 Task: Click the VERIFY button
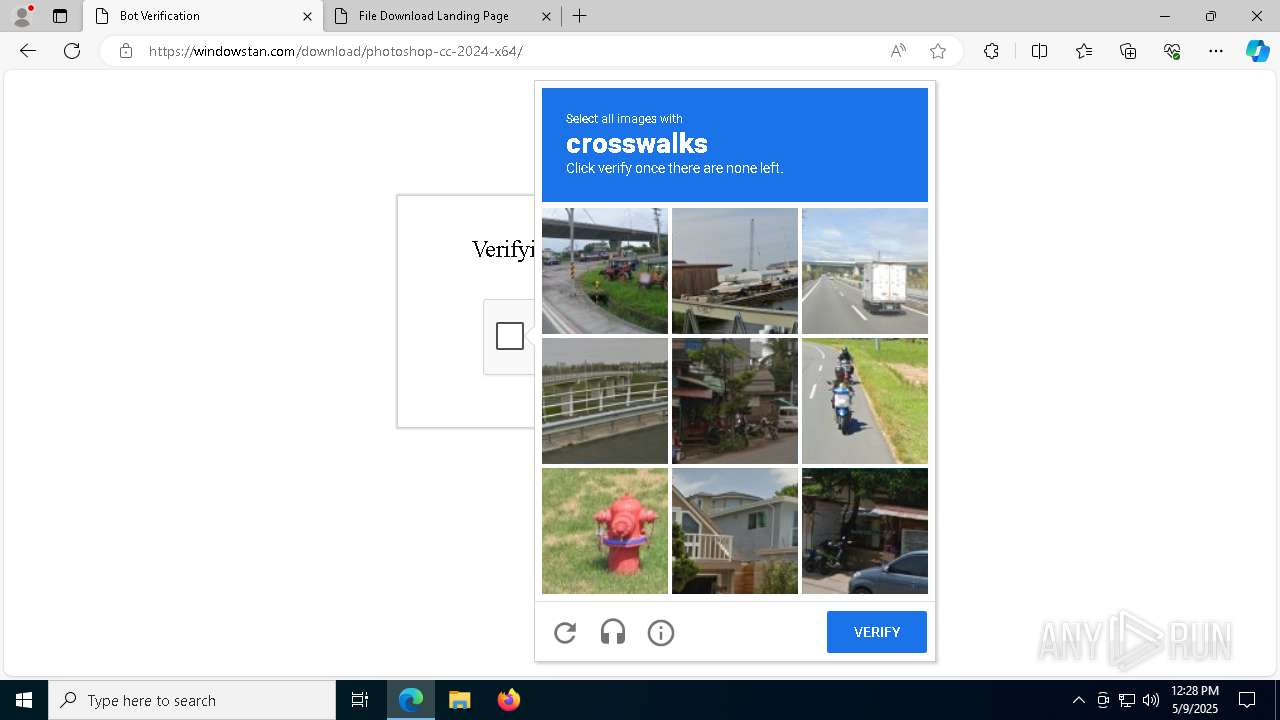click(877, 632)
